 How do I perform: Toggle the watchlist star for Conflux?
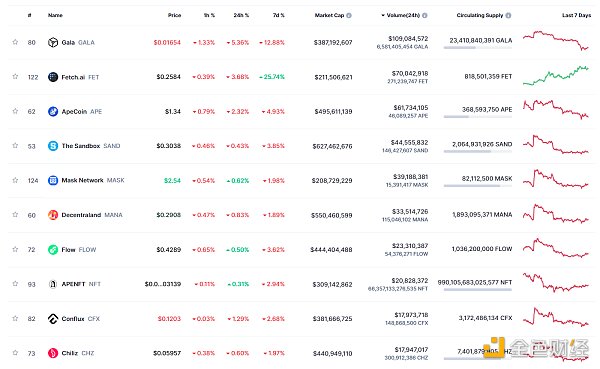pos(15,318)
